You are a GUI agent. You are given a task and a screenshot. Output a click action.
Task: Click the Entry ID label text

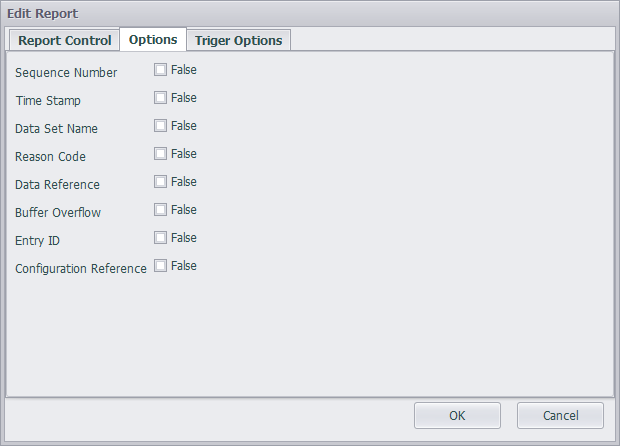tap(38, 241)
